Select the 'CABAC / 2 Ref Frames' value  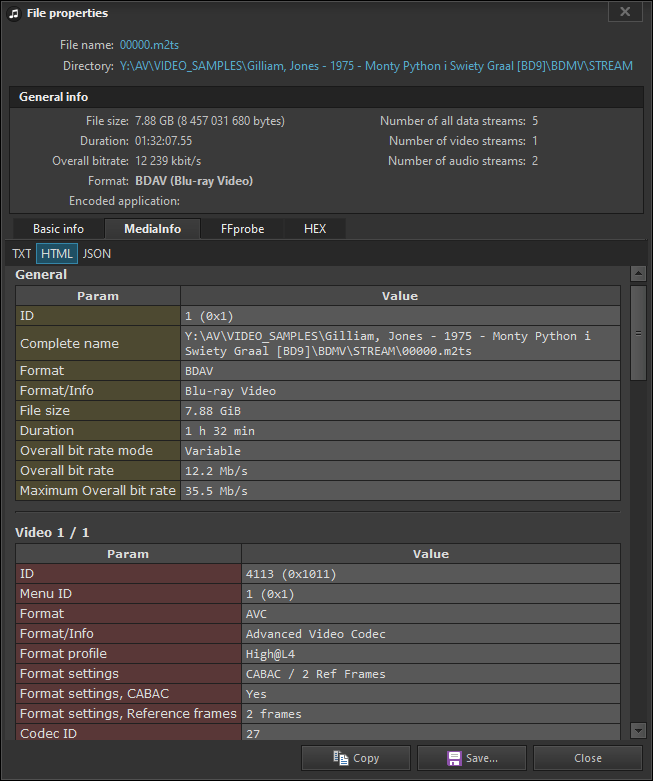tap(431, 673)
